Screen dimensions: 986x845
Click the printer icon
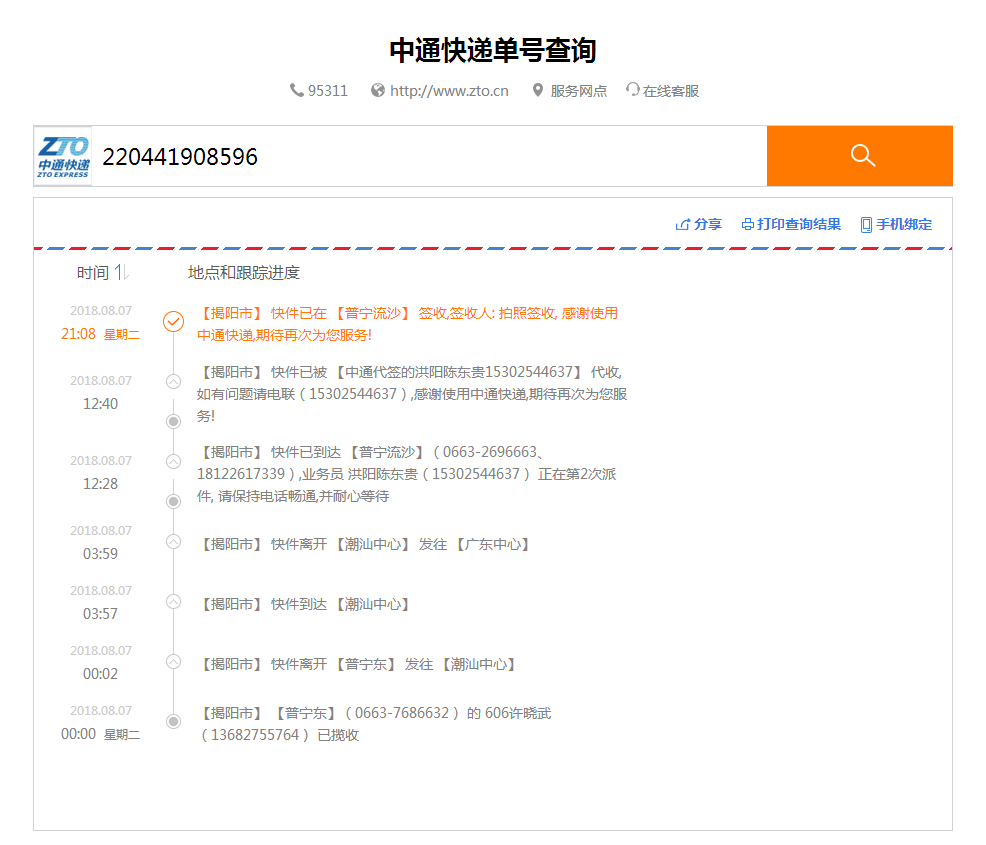point(748,224)
